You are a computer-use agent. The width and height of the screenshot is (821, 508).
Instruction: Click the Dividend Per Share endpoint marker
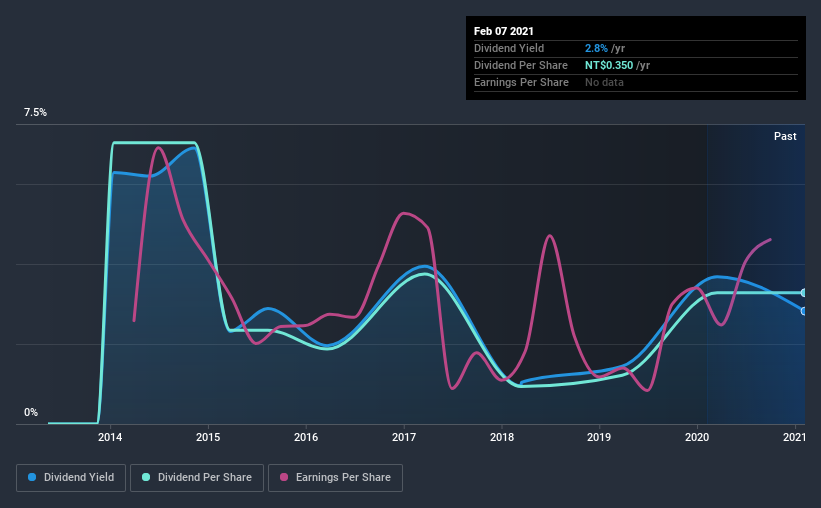[803, 293]
